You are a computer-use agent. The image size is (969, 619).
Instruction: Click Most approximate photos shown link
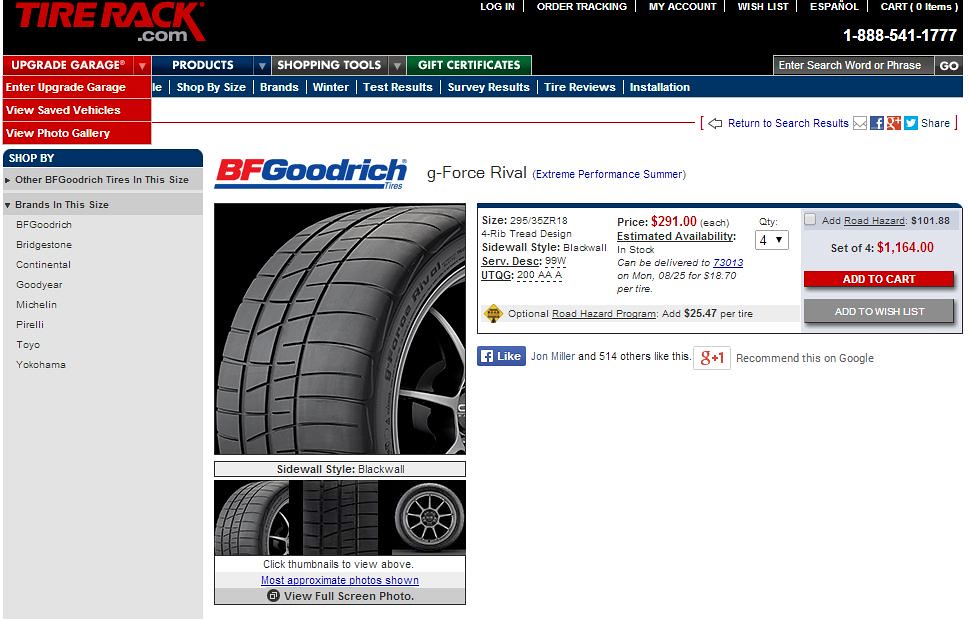(x=339, y=580)
